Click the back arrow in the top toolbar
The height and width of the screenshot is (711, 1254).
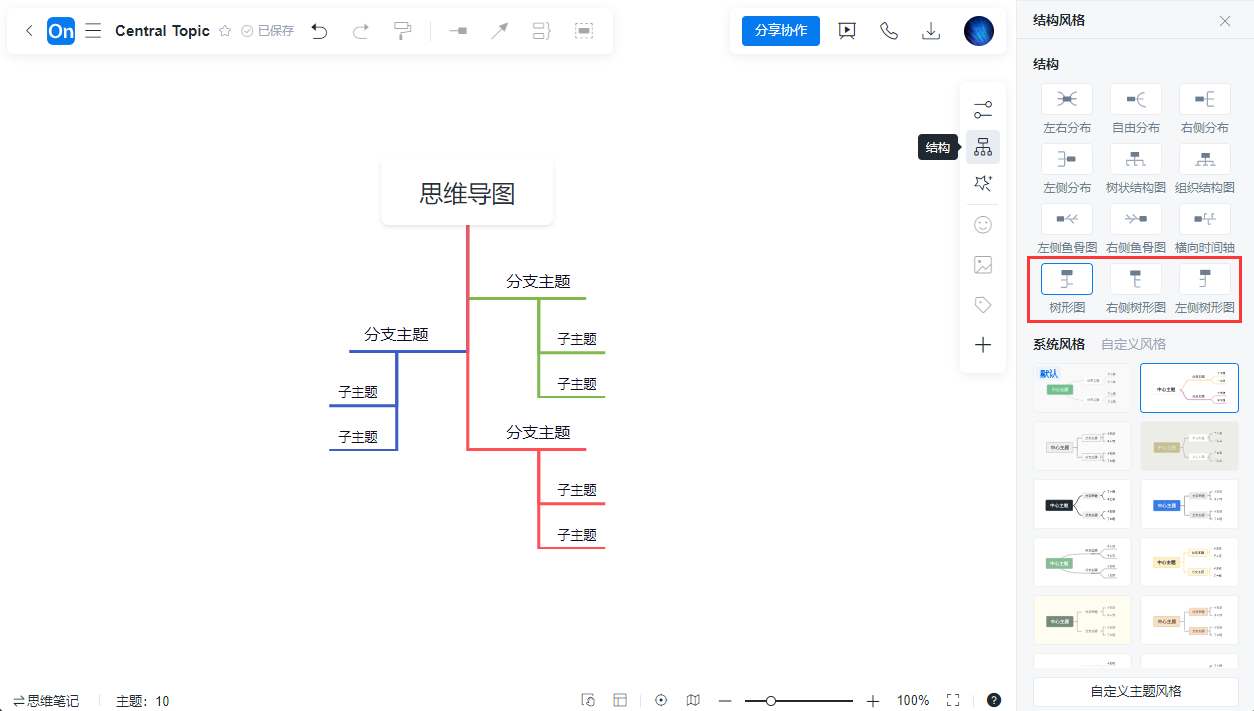click(29, 31)
